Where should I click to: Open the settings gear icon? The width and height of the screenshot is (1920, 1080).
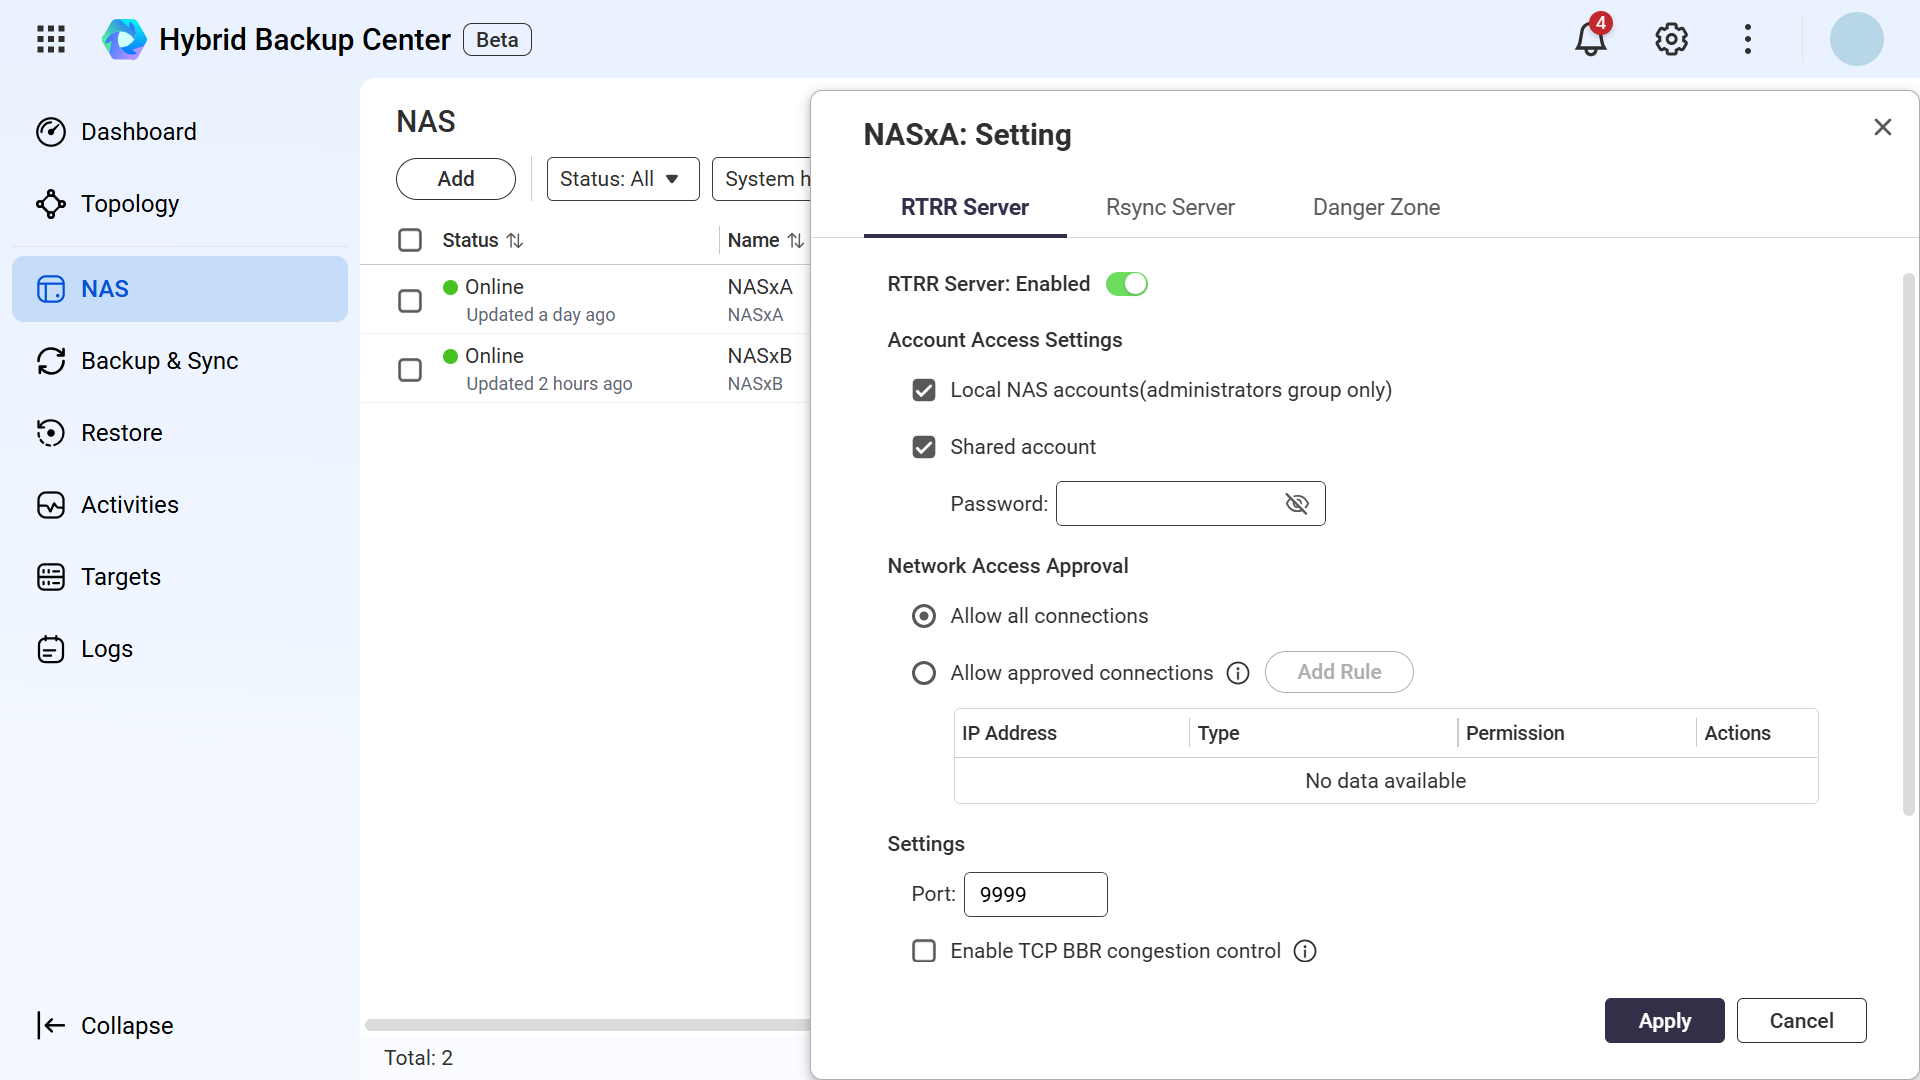tap(1671, 39)
